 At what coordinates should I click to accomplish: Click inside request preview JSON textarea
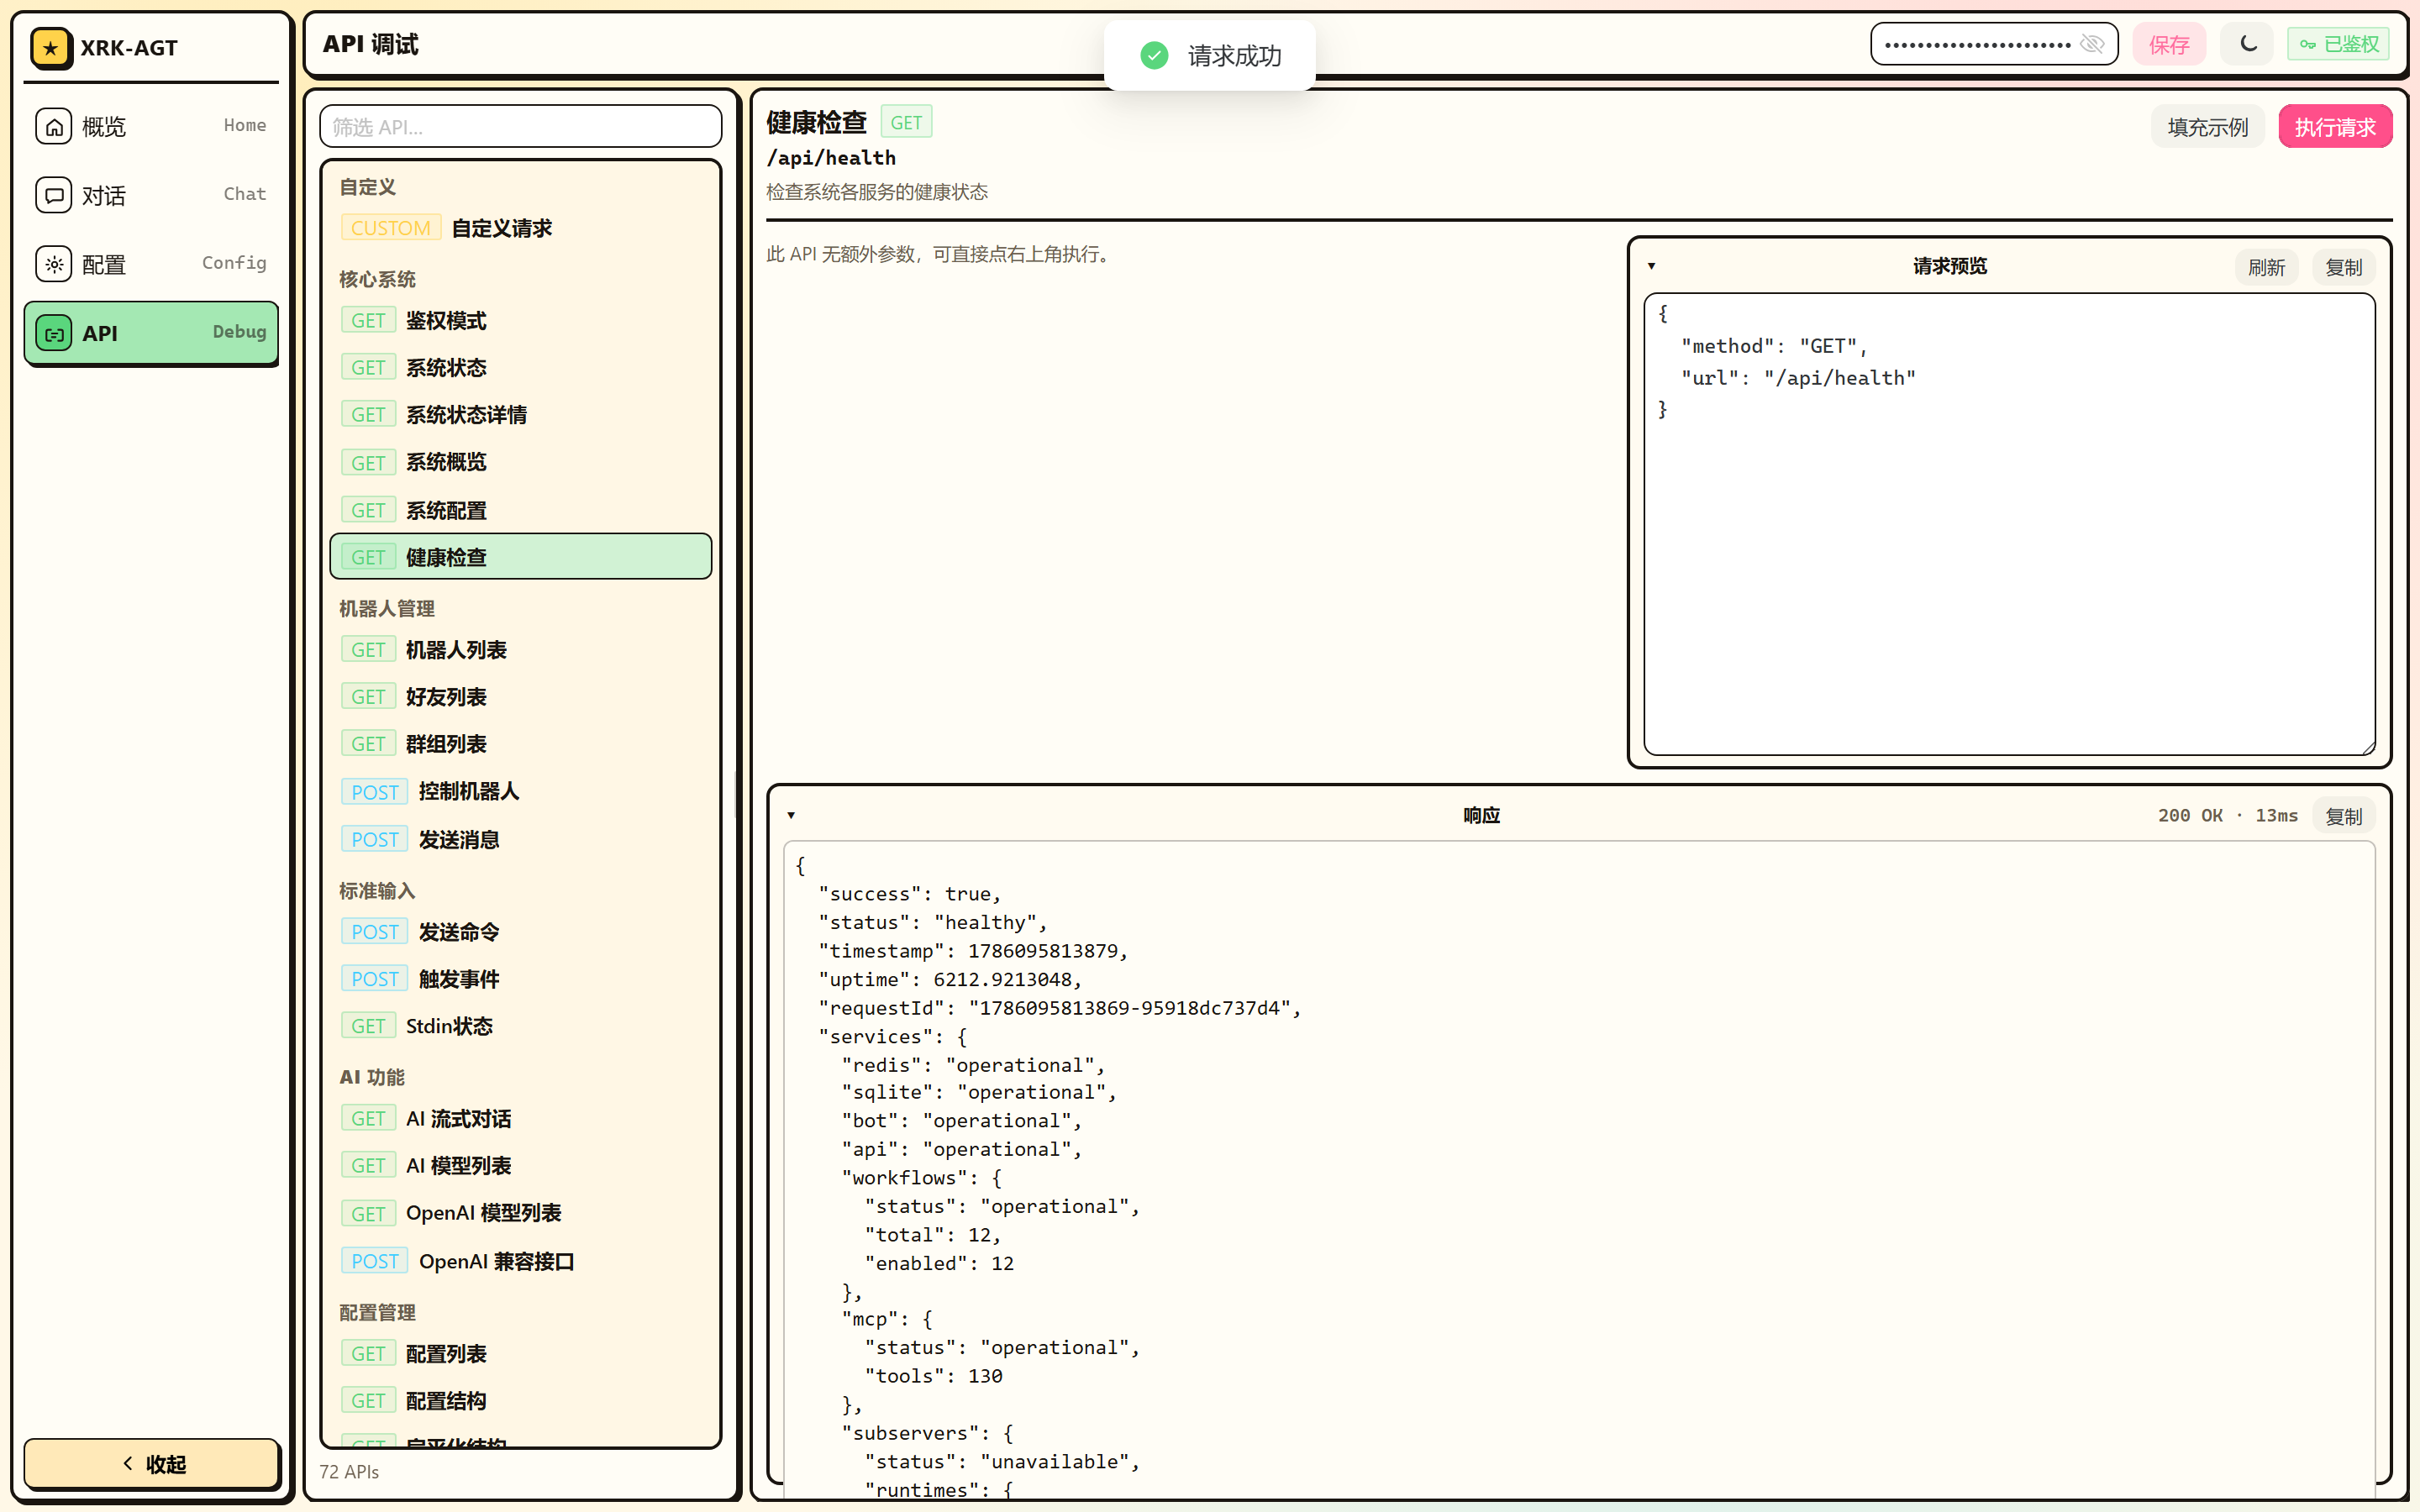point(2009,525)
